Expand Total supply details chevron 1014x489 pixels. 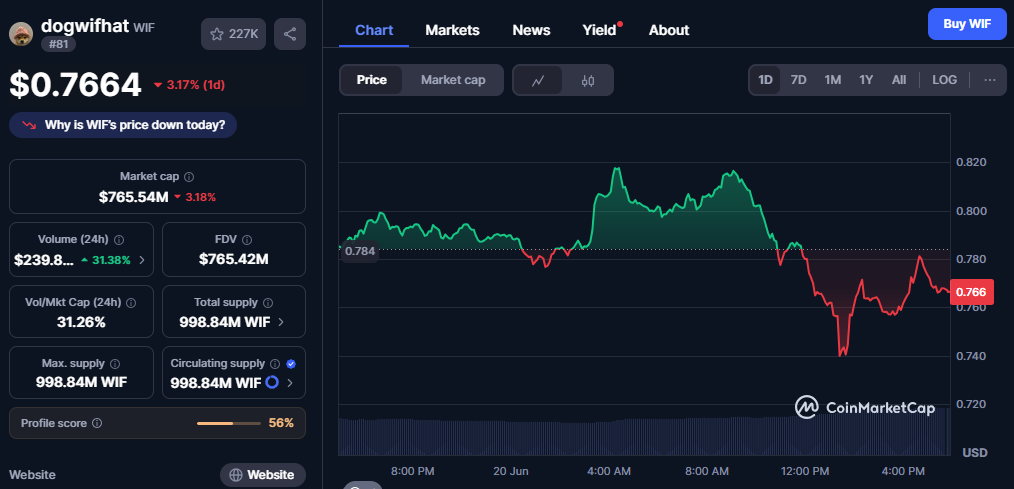click(x=281, y=322)
